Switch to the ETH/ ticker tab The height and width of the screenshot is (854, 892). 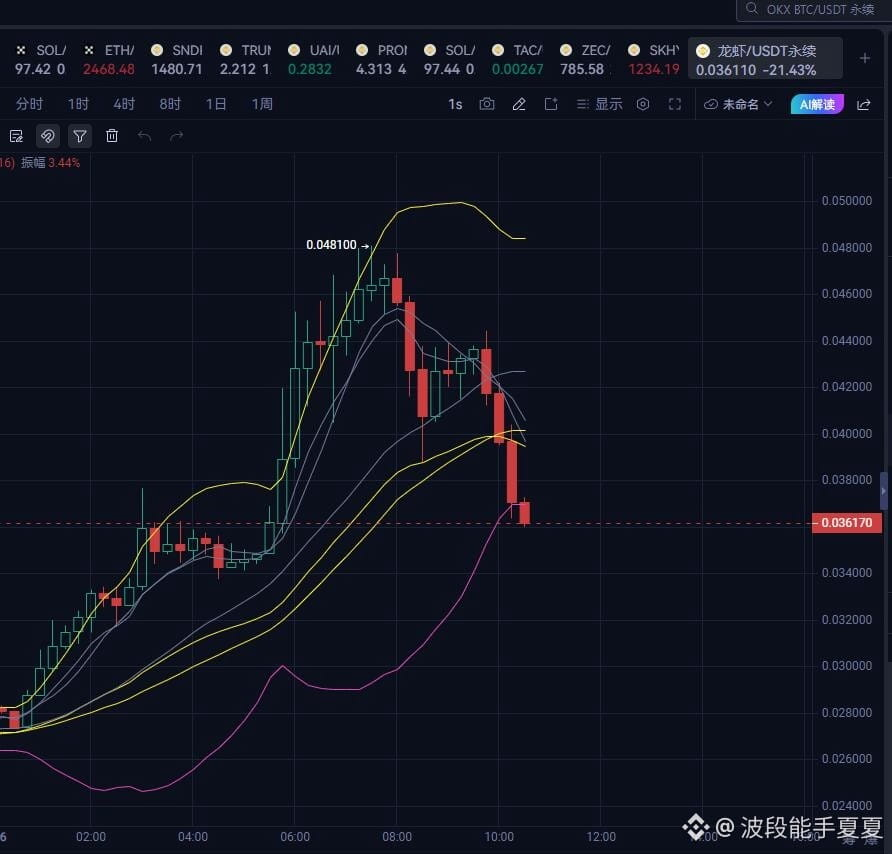coord(109,60)
